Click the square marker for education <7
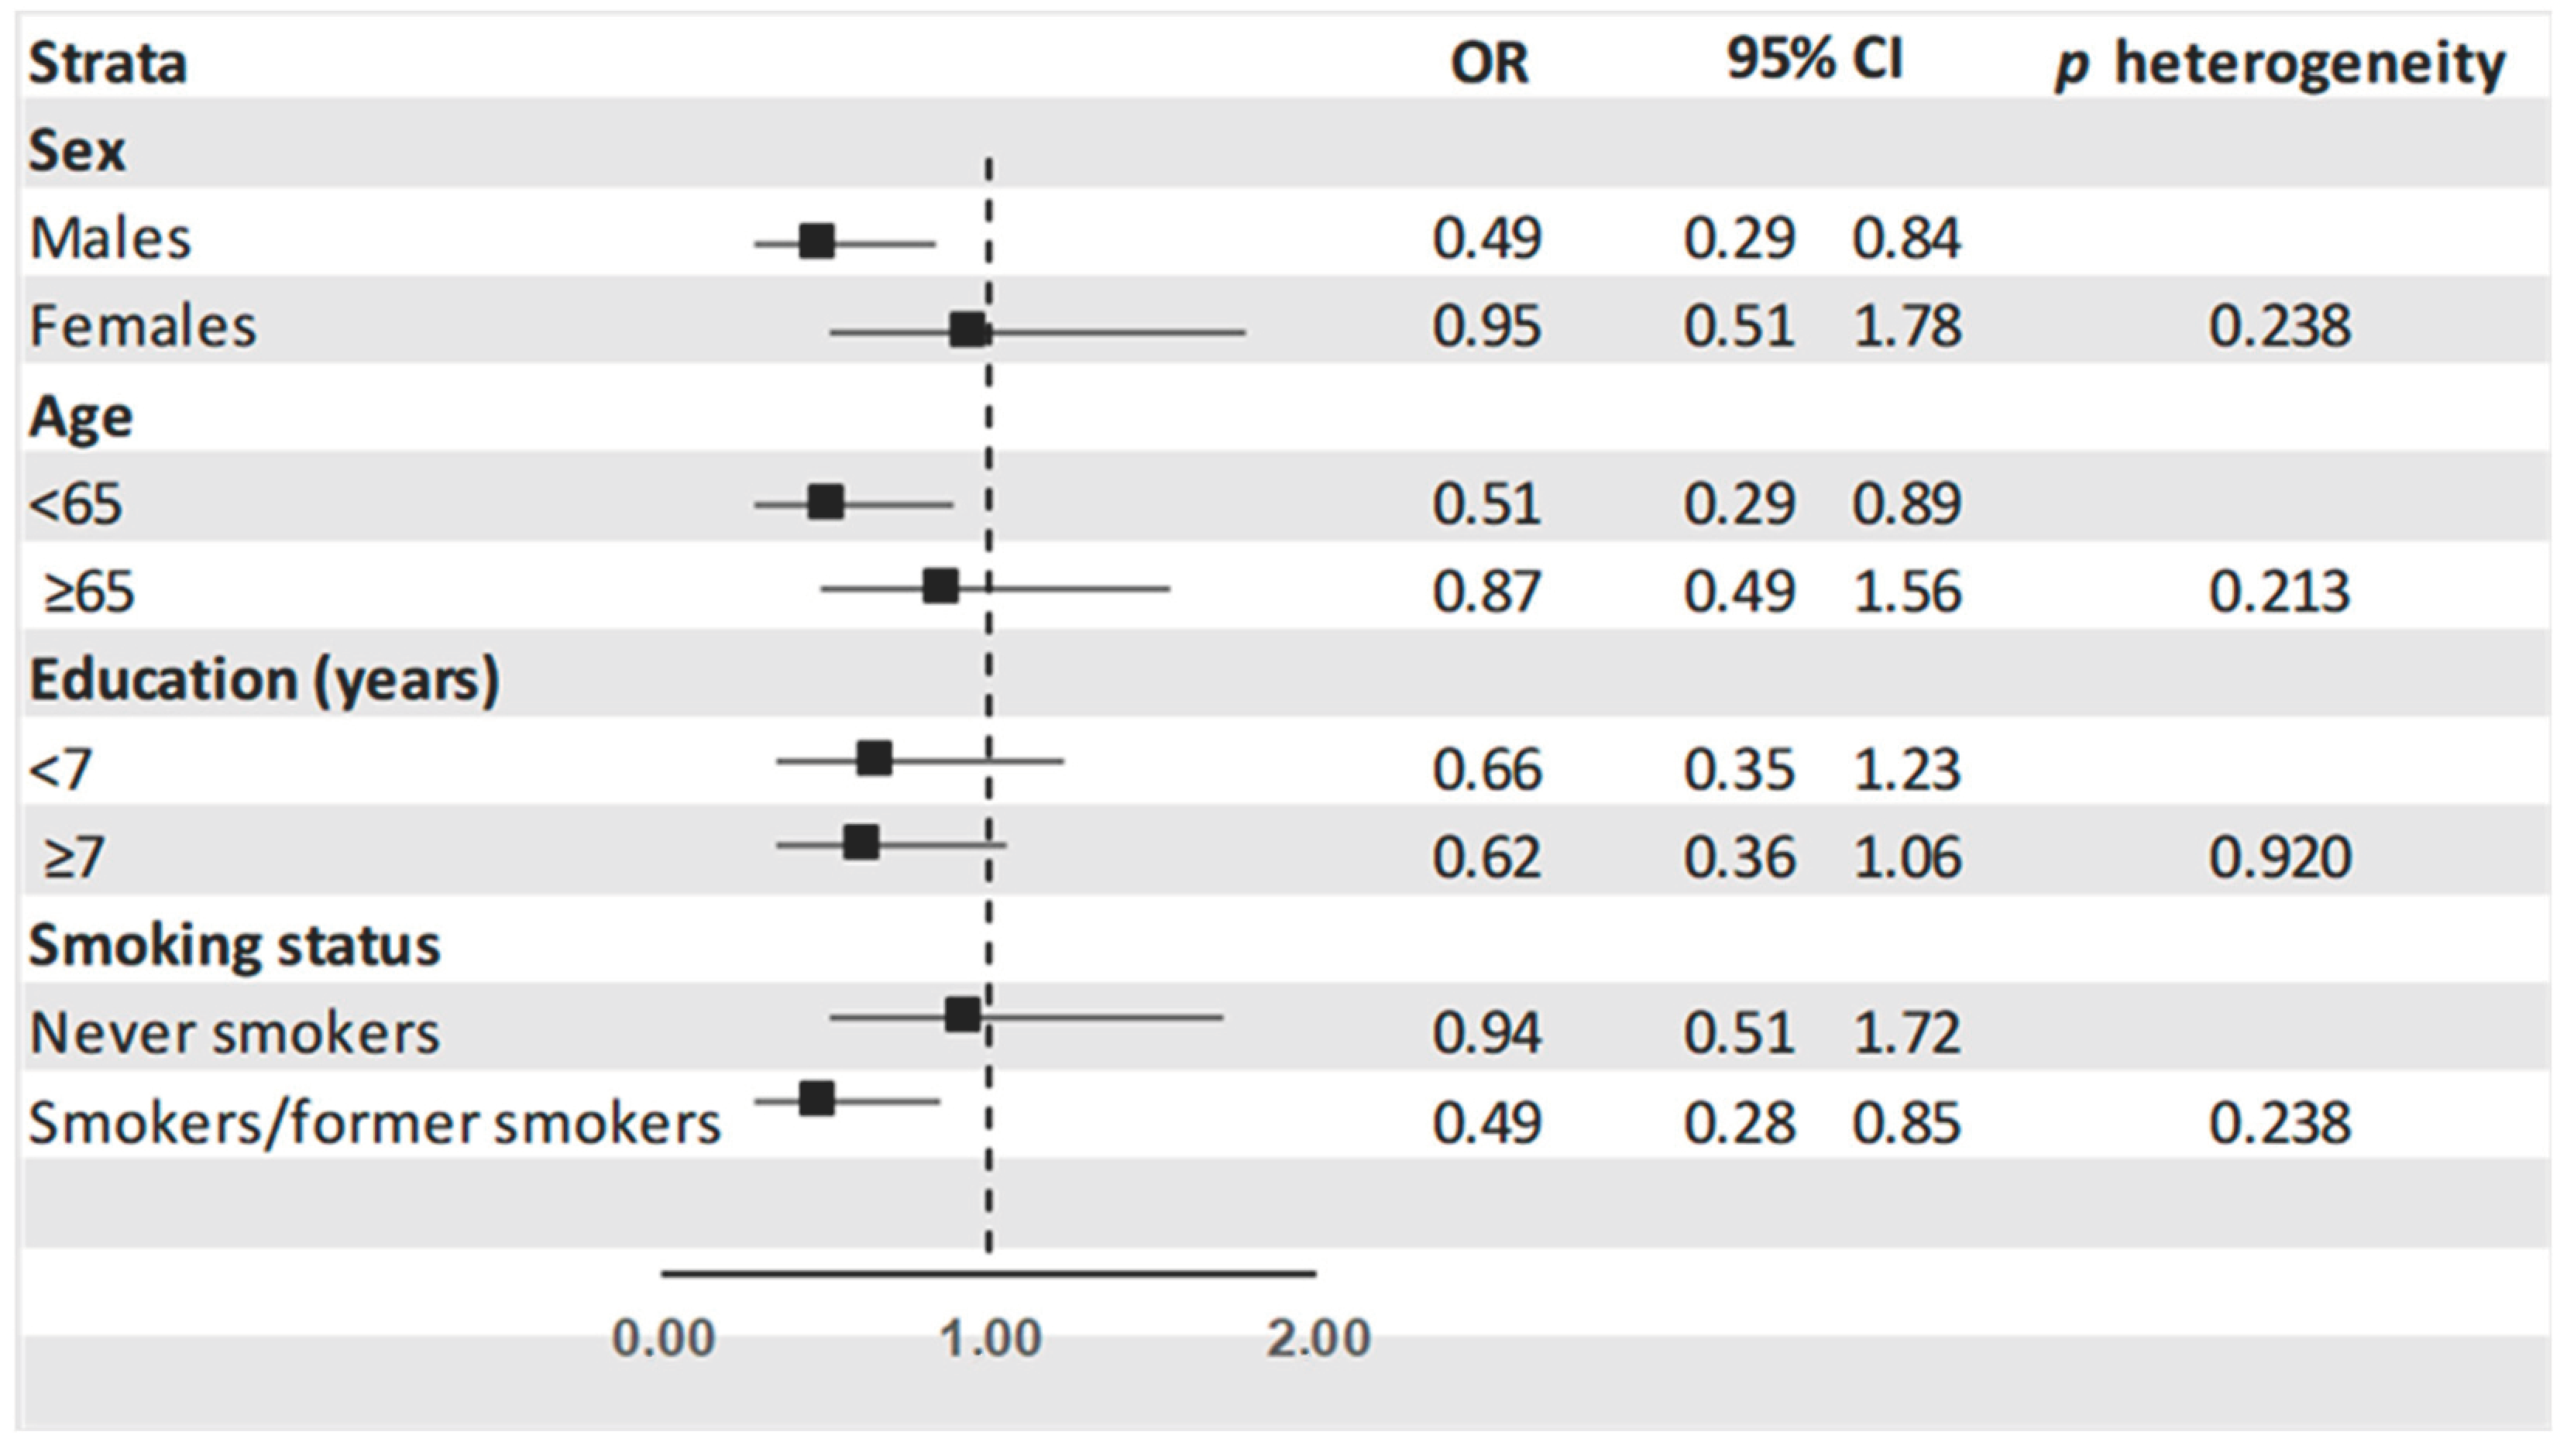 (x=874, y=759)
